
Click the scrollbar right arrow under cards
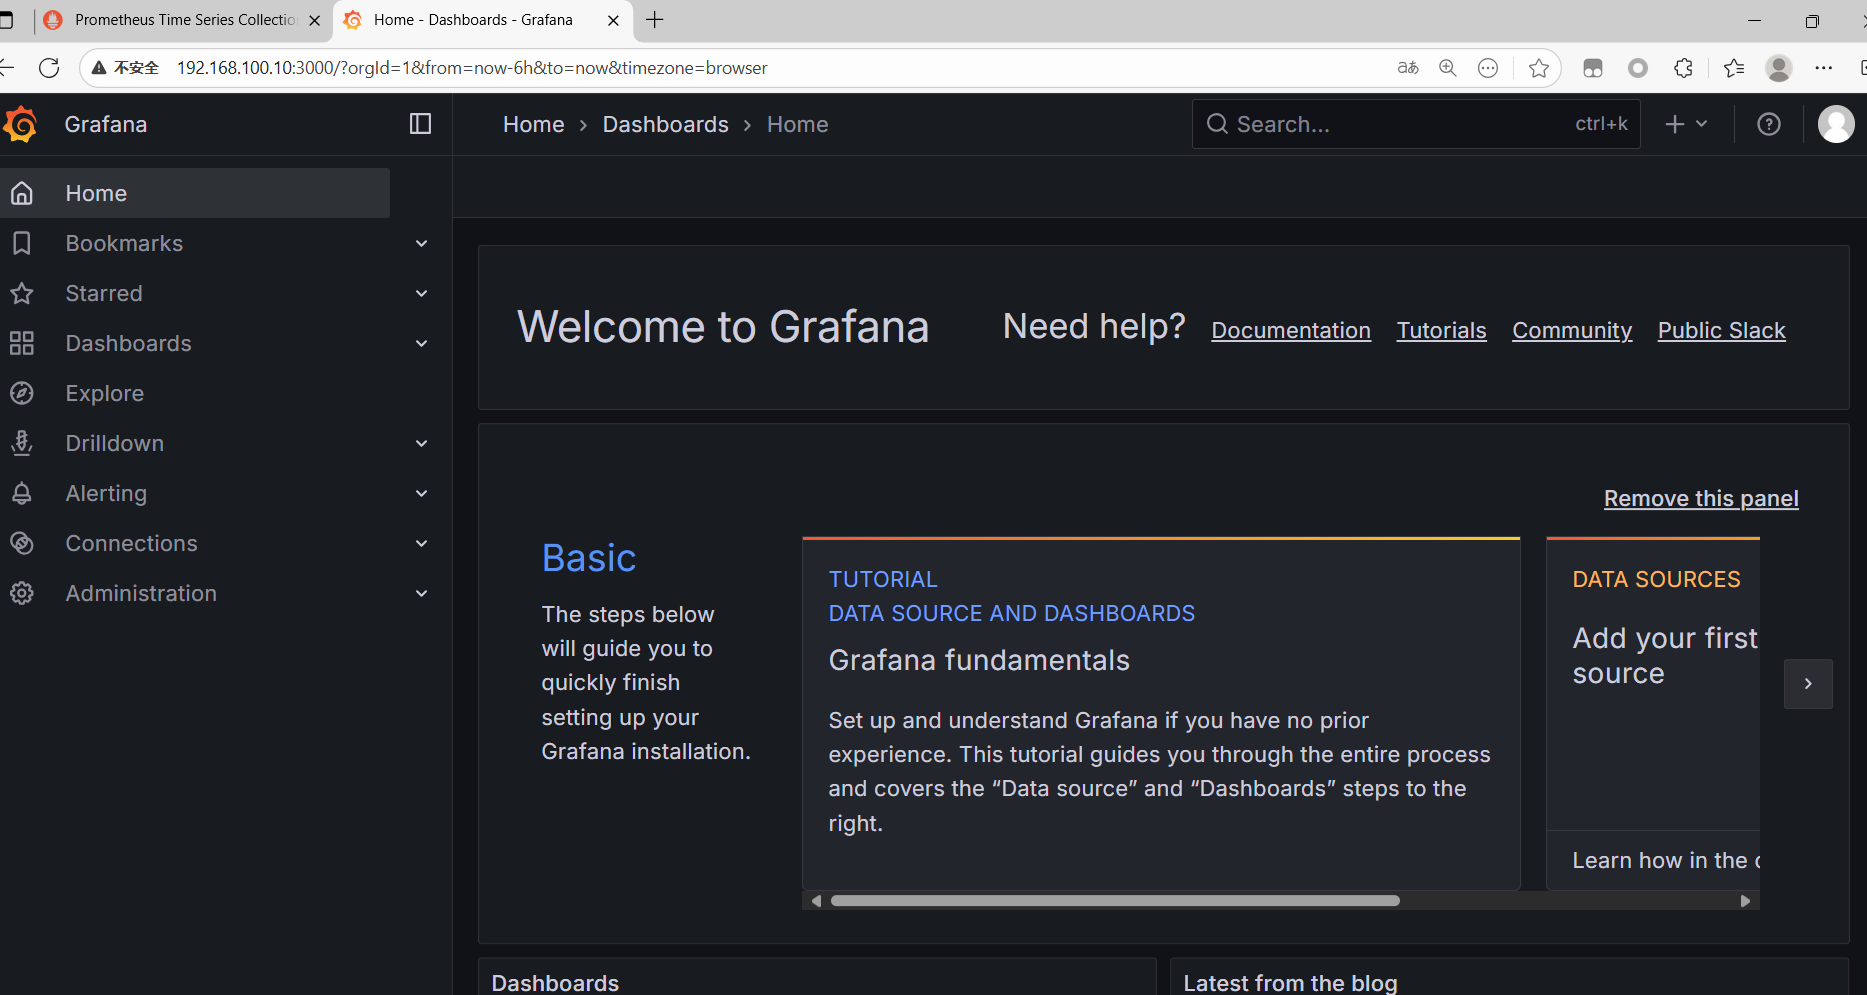point(1745,901)
